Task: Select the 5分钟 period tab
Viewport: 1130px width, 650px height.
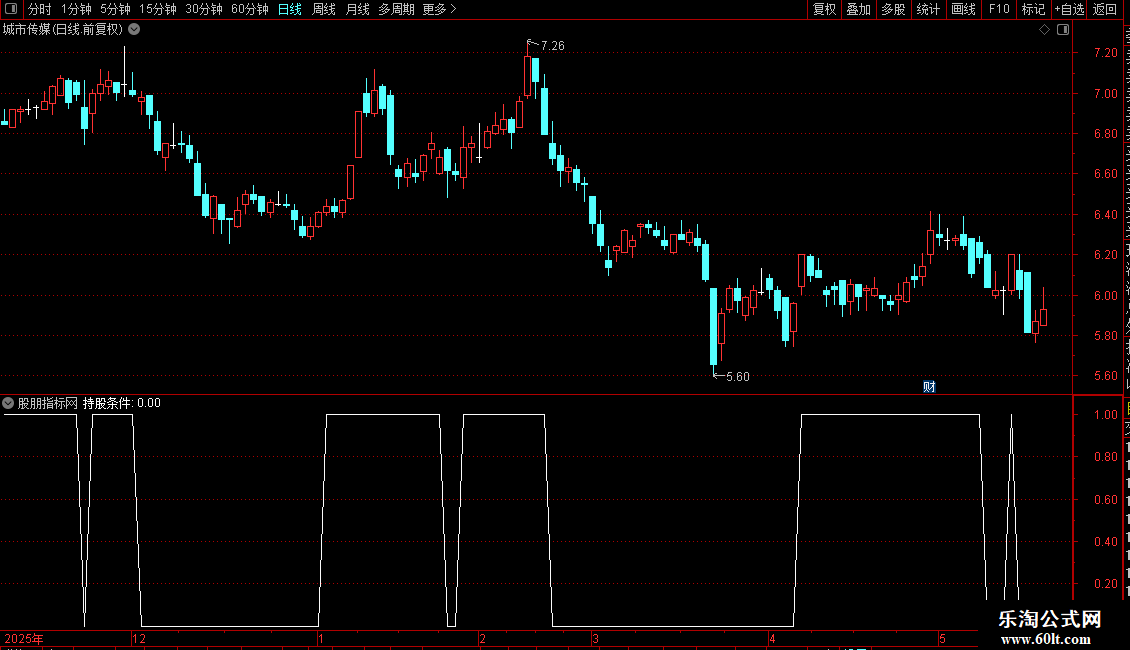Action: coord(115,9)
